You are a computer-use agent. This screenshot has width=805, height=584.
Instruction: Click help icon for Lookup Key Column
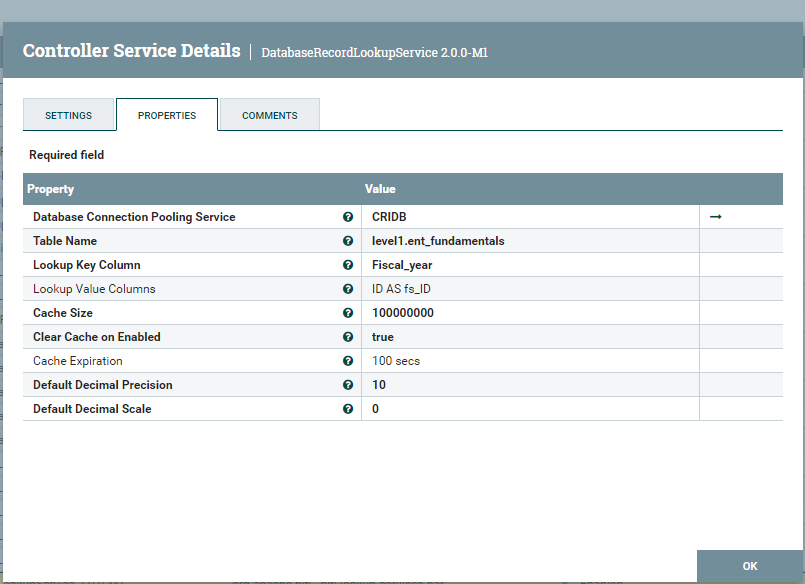348,265
